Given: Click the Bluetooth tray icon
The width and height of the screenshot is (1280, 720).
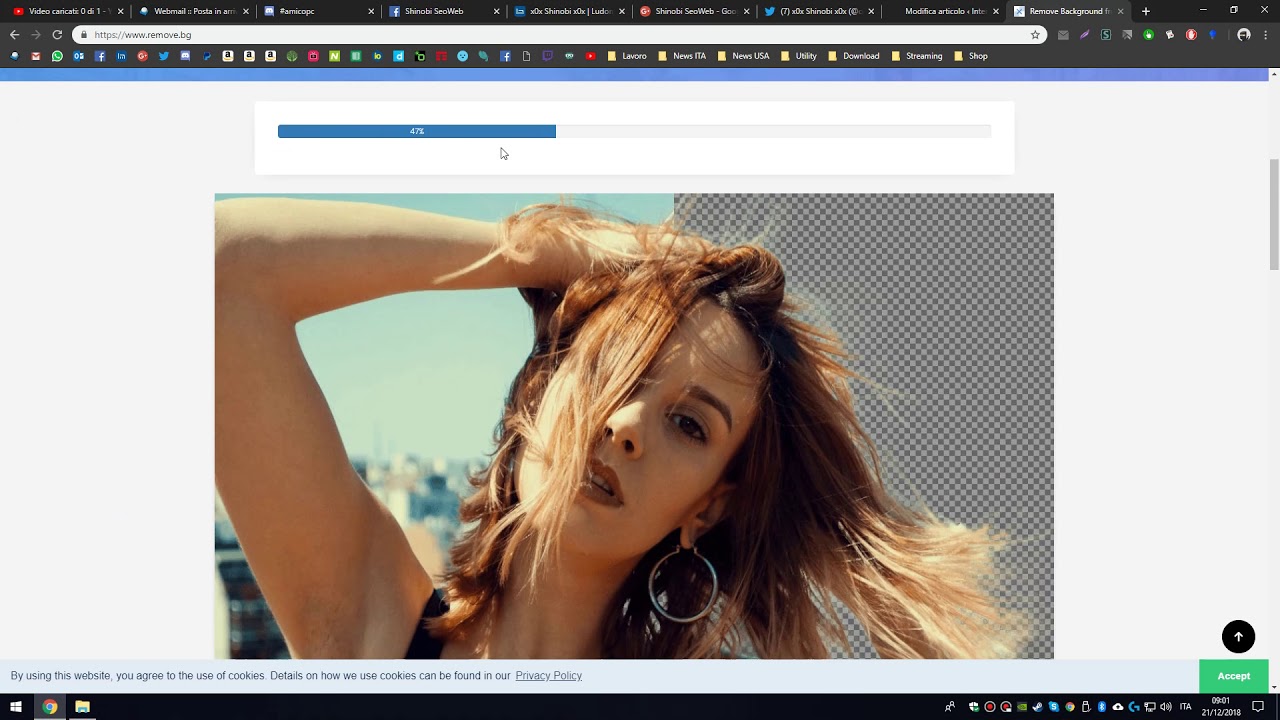Looking at the screenshot, I should (x=1102, y=707).
